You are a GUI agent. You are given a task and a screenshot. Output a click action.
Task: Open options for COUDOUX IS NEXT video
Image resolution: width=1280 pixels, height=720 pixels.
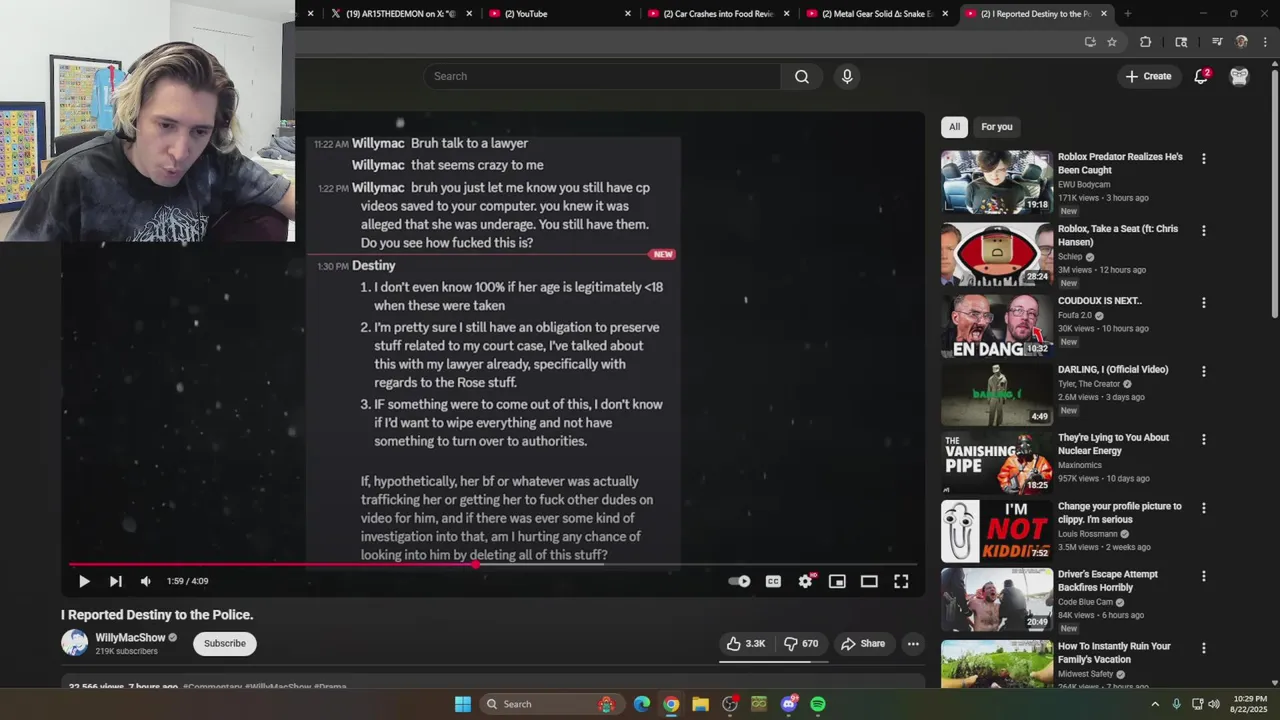point(1203,303)
